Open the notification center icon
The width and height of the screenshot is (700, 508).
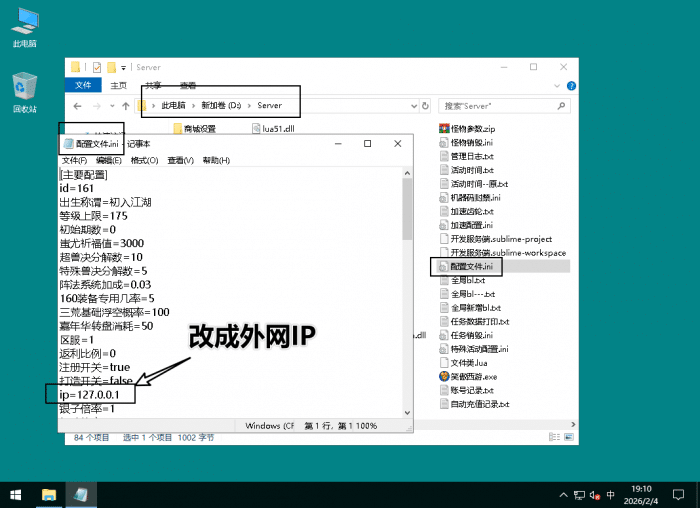678,495
